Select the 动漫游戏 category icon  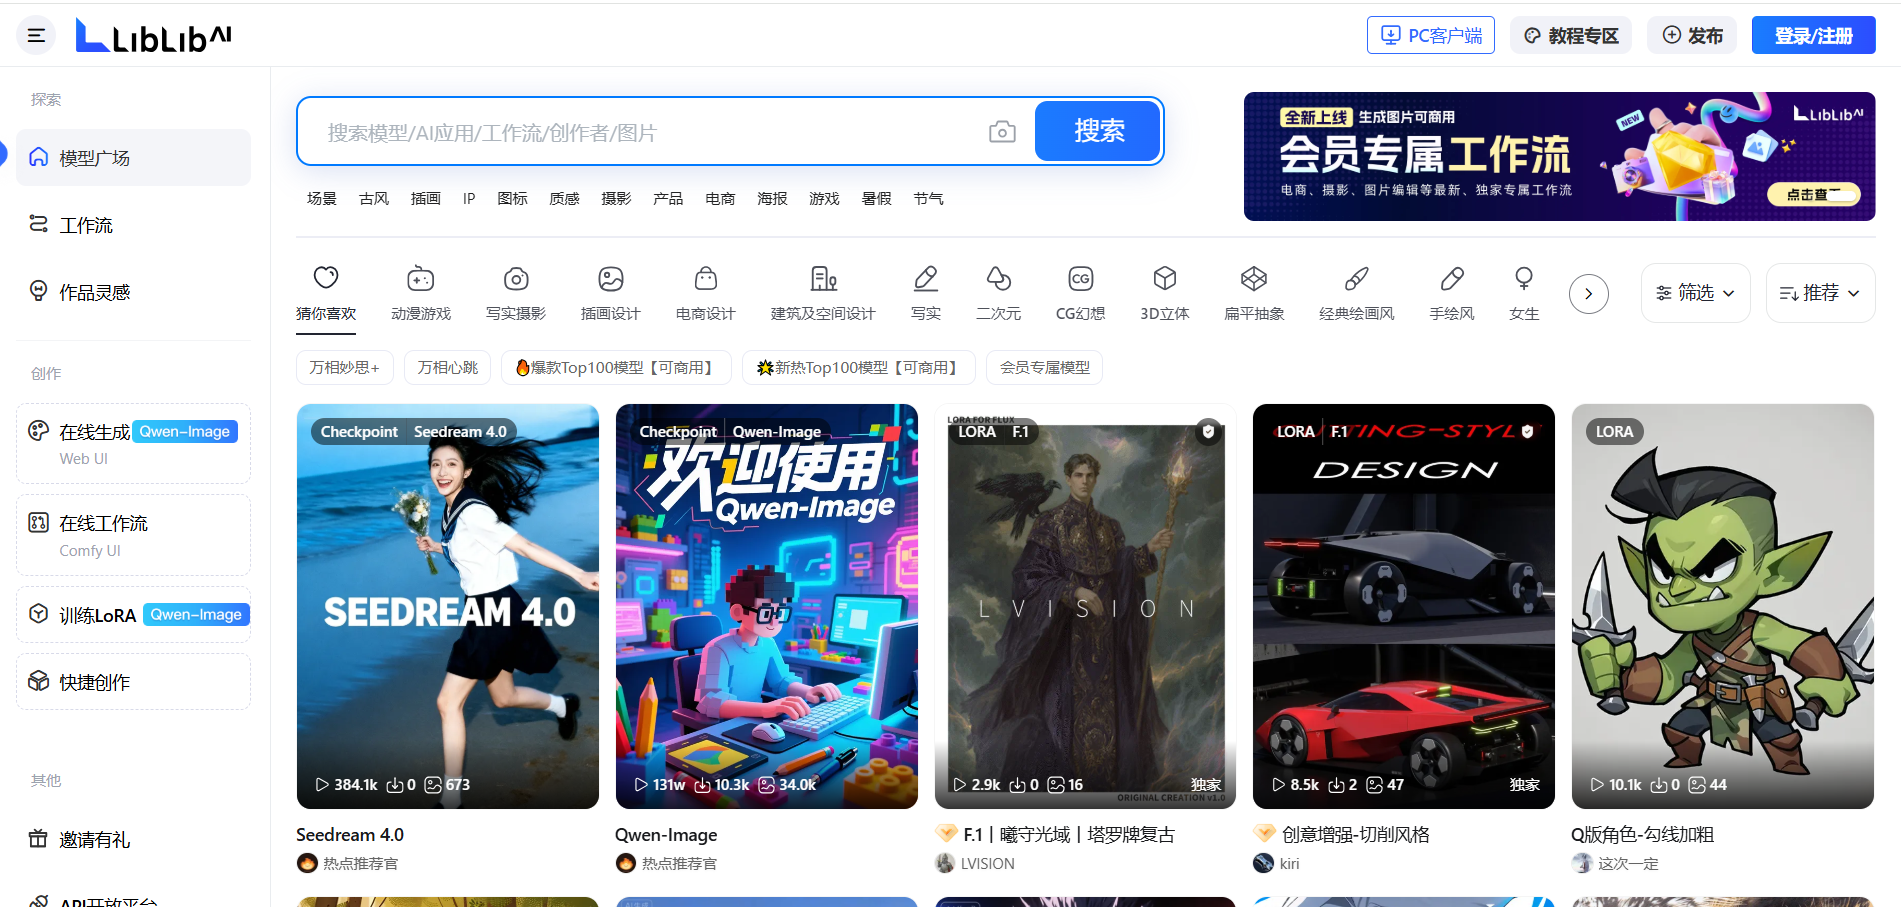(420, 279)
